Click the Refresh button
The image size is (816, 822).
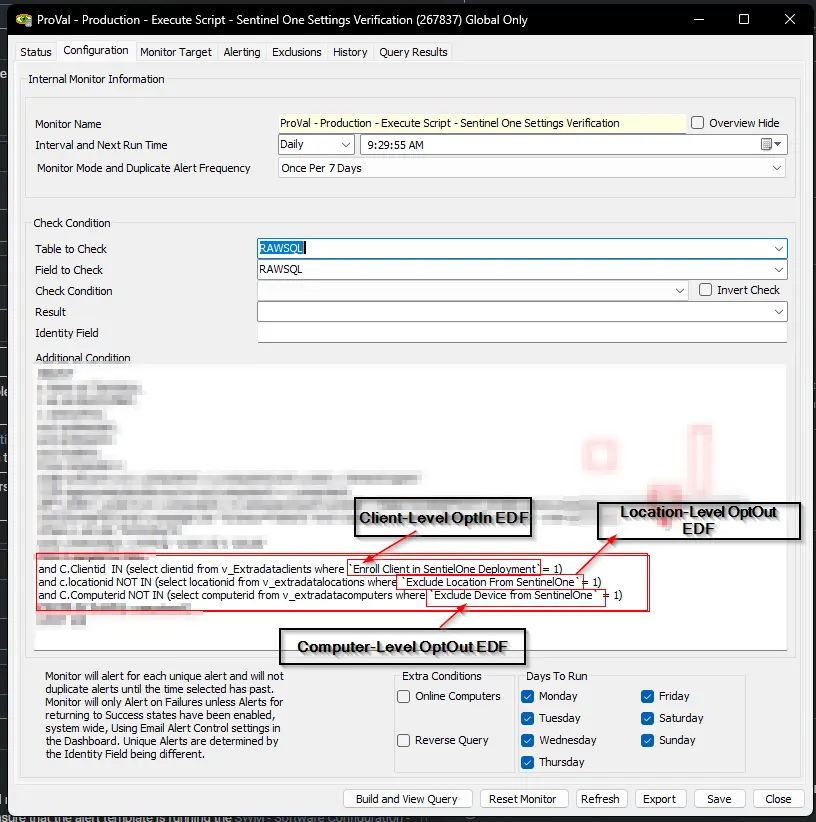point(600,799)
